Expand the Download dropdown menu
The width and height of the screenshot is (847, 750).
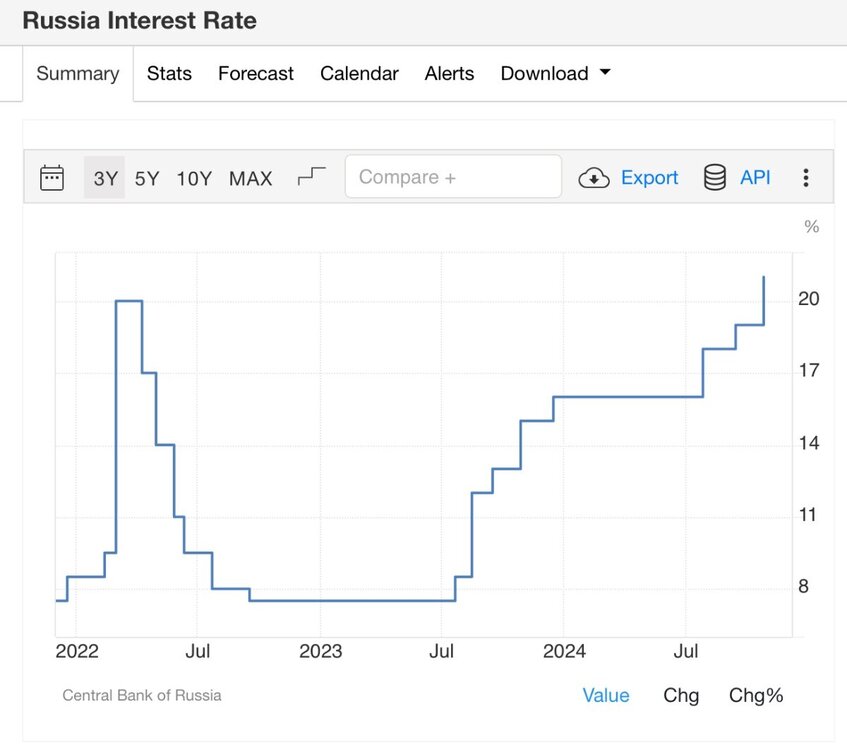click(555, 73)
